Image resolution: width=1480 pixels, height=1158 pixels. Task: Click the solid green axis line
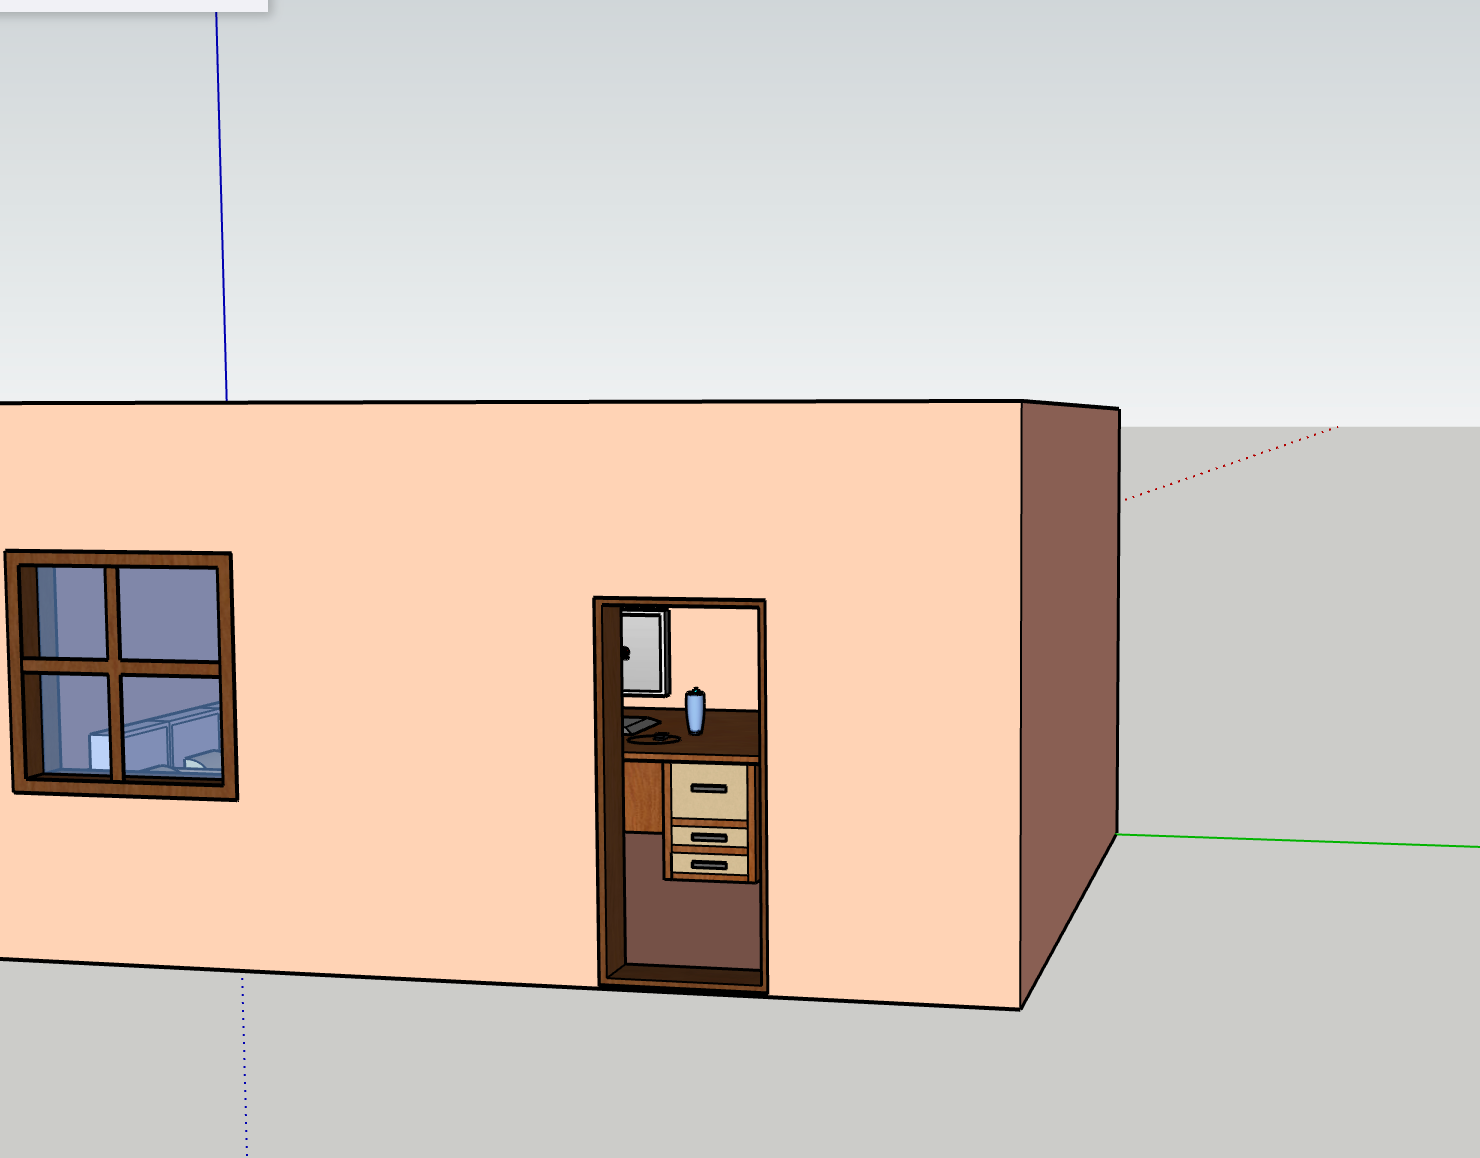1298,840
